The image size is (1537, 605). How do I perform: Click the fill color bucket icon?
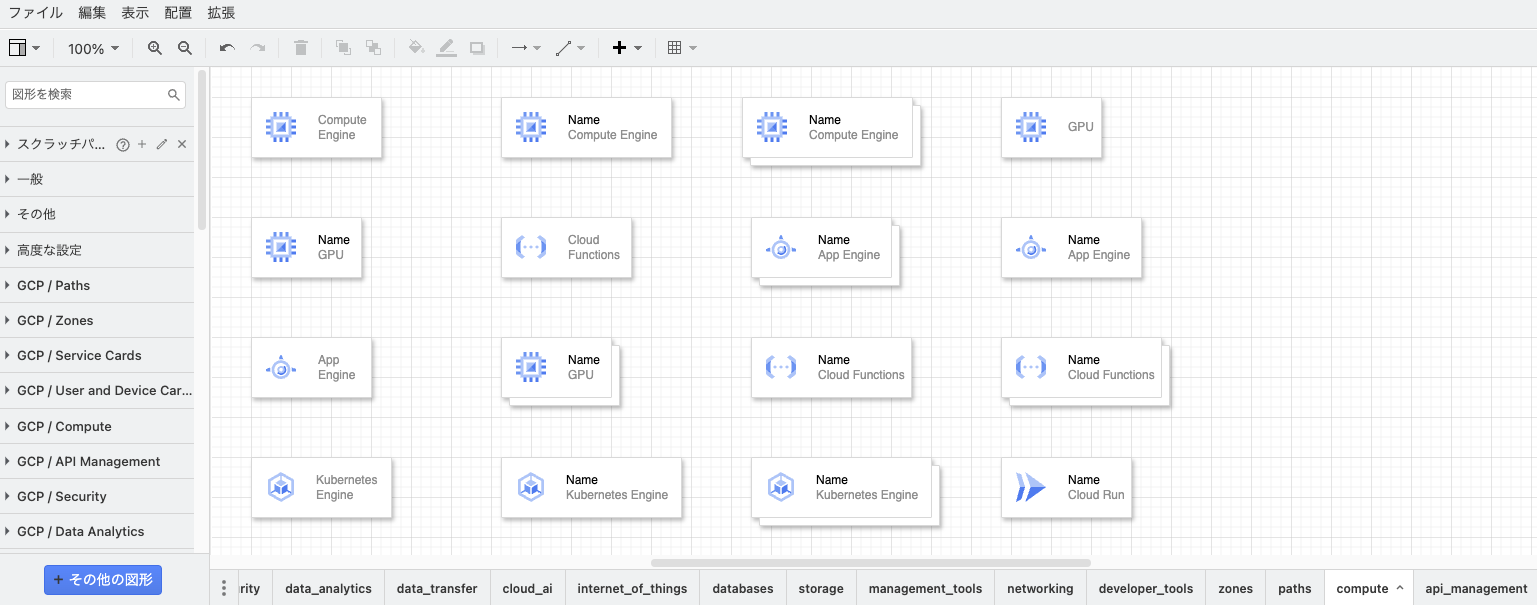(416, 48)
